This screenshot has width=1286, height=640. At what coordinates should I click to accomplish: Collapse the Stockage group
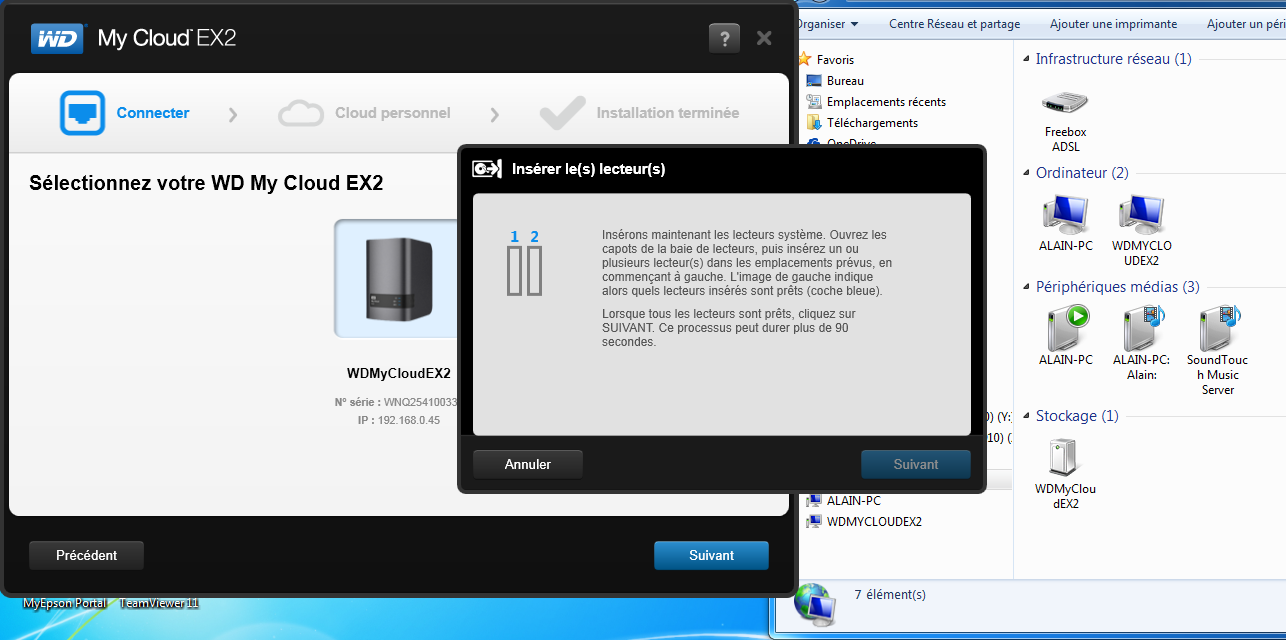pos(1026,416)
